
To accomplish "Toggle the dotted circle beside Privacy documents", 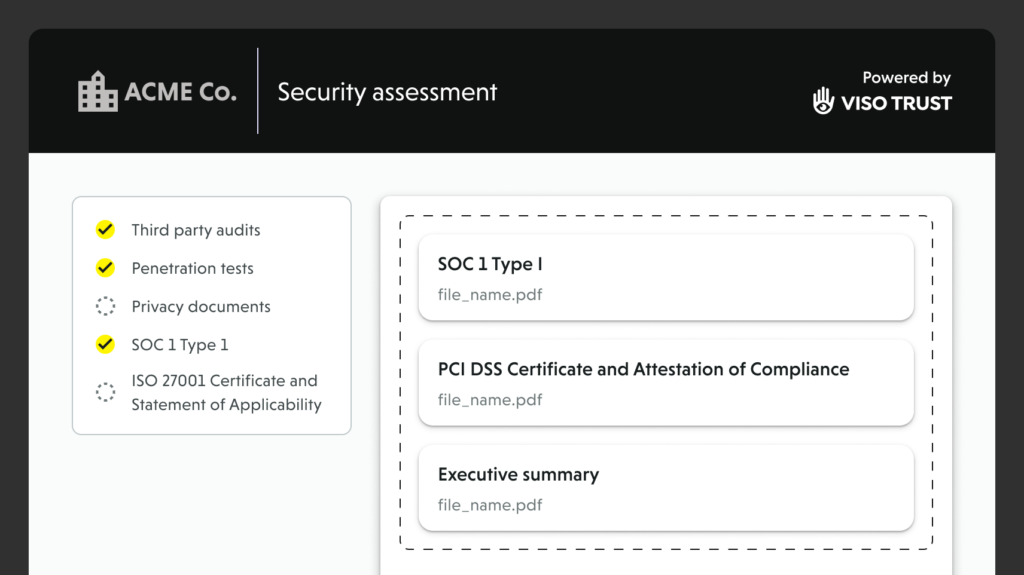I will point(105,307).
